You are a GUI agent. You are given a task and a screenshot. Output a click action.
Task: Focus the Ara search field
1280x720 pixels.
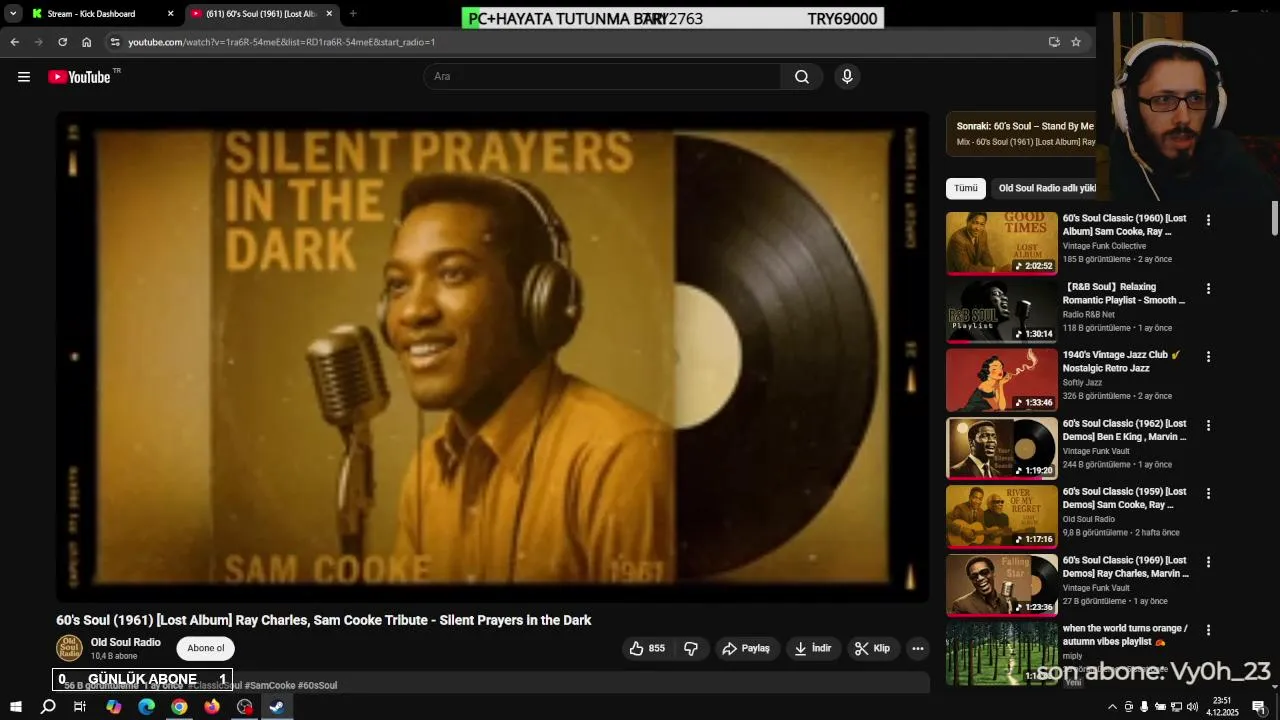coord(603,77)
